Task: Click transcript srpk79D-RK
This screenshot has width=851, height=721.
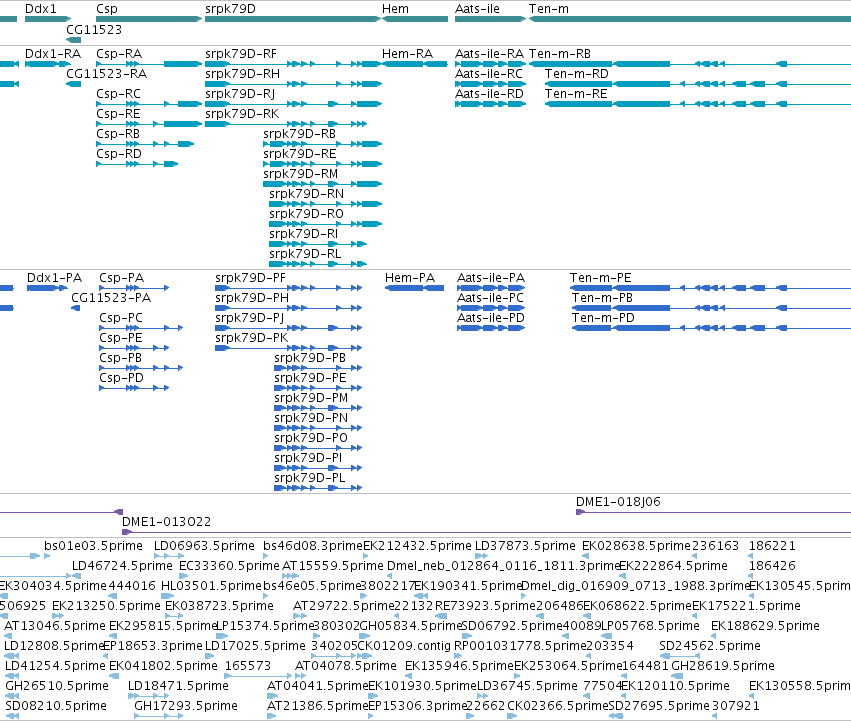Action: coord(242,114)
